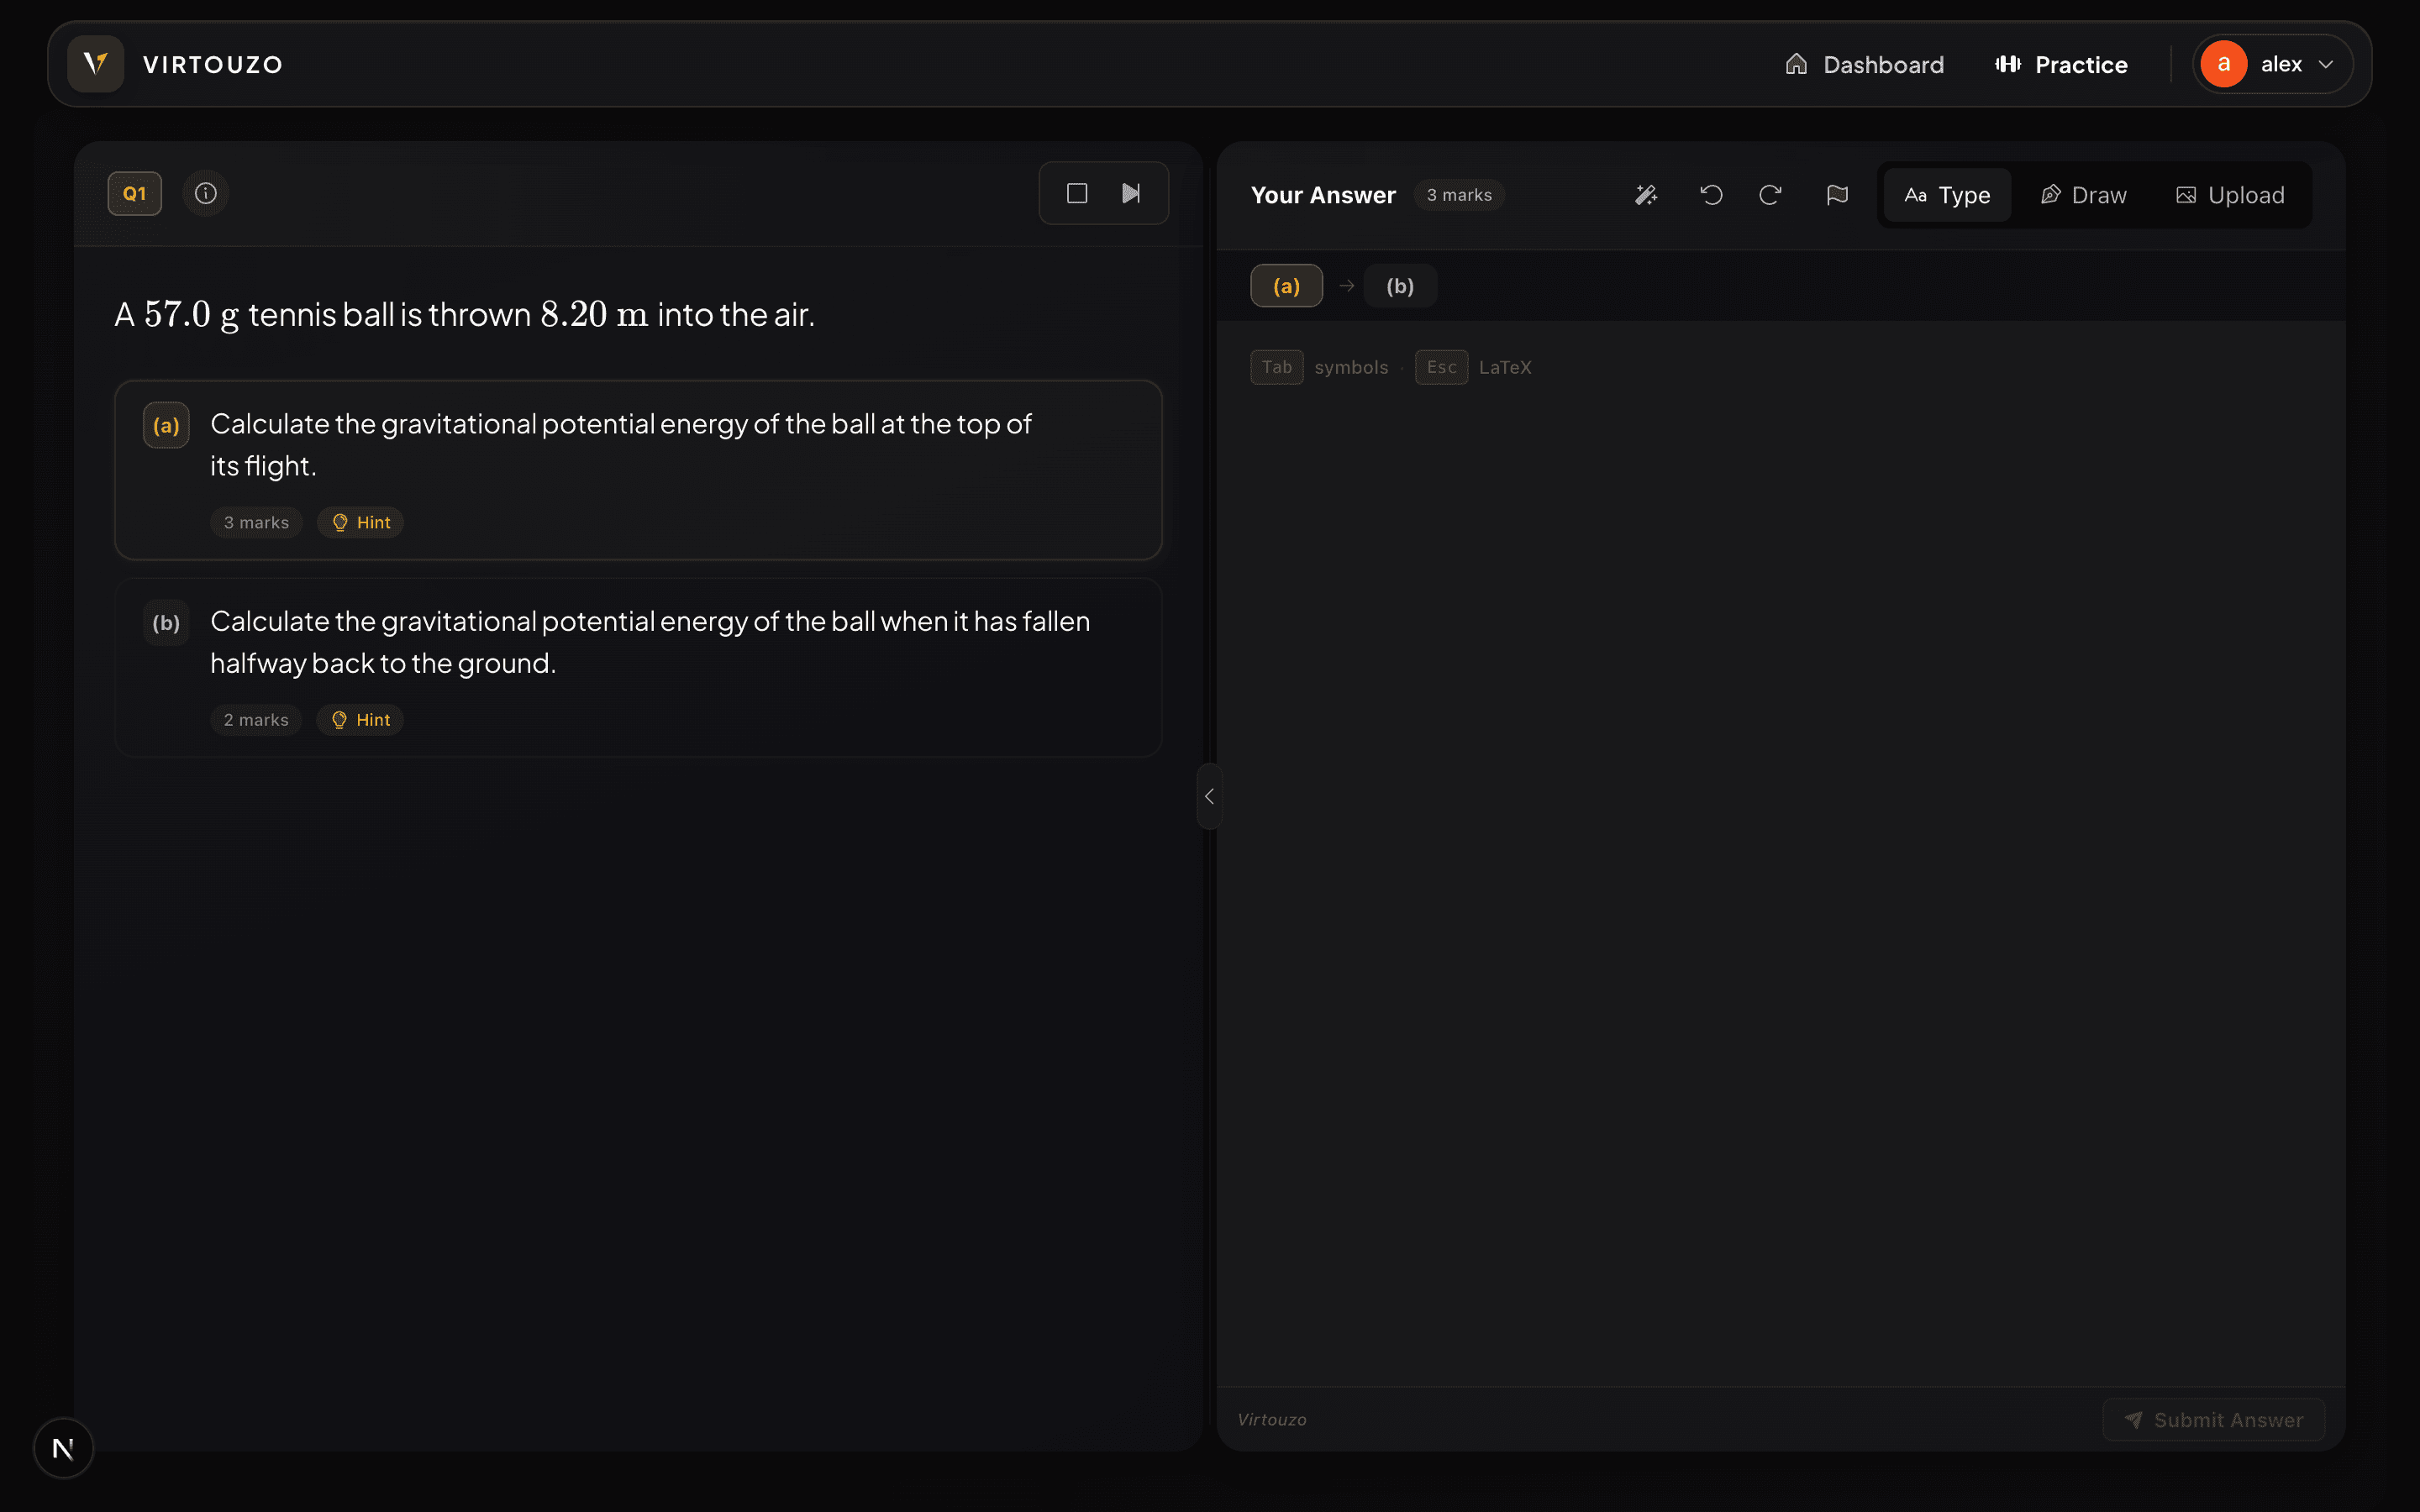Select question part (a) card

coord(638,470)
